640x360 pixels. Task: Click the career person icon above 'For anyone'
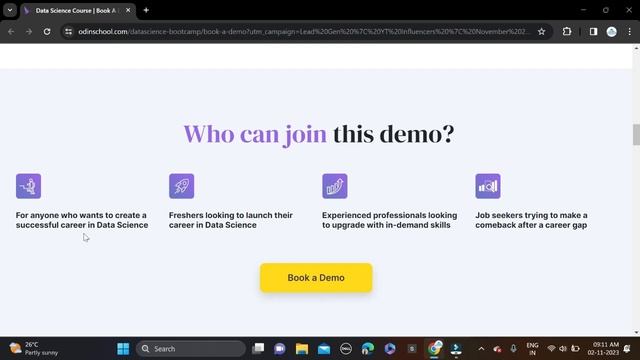tap(29, 186)
